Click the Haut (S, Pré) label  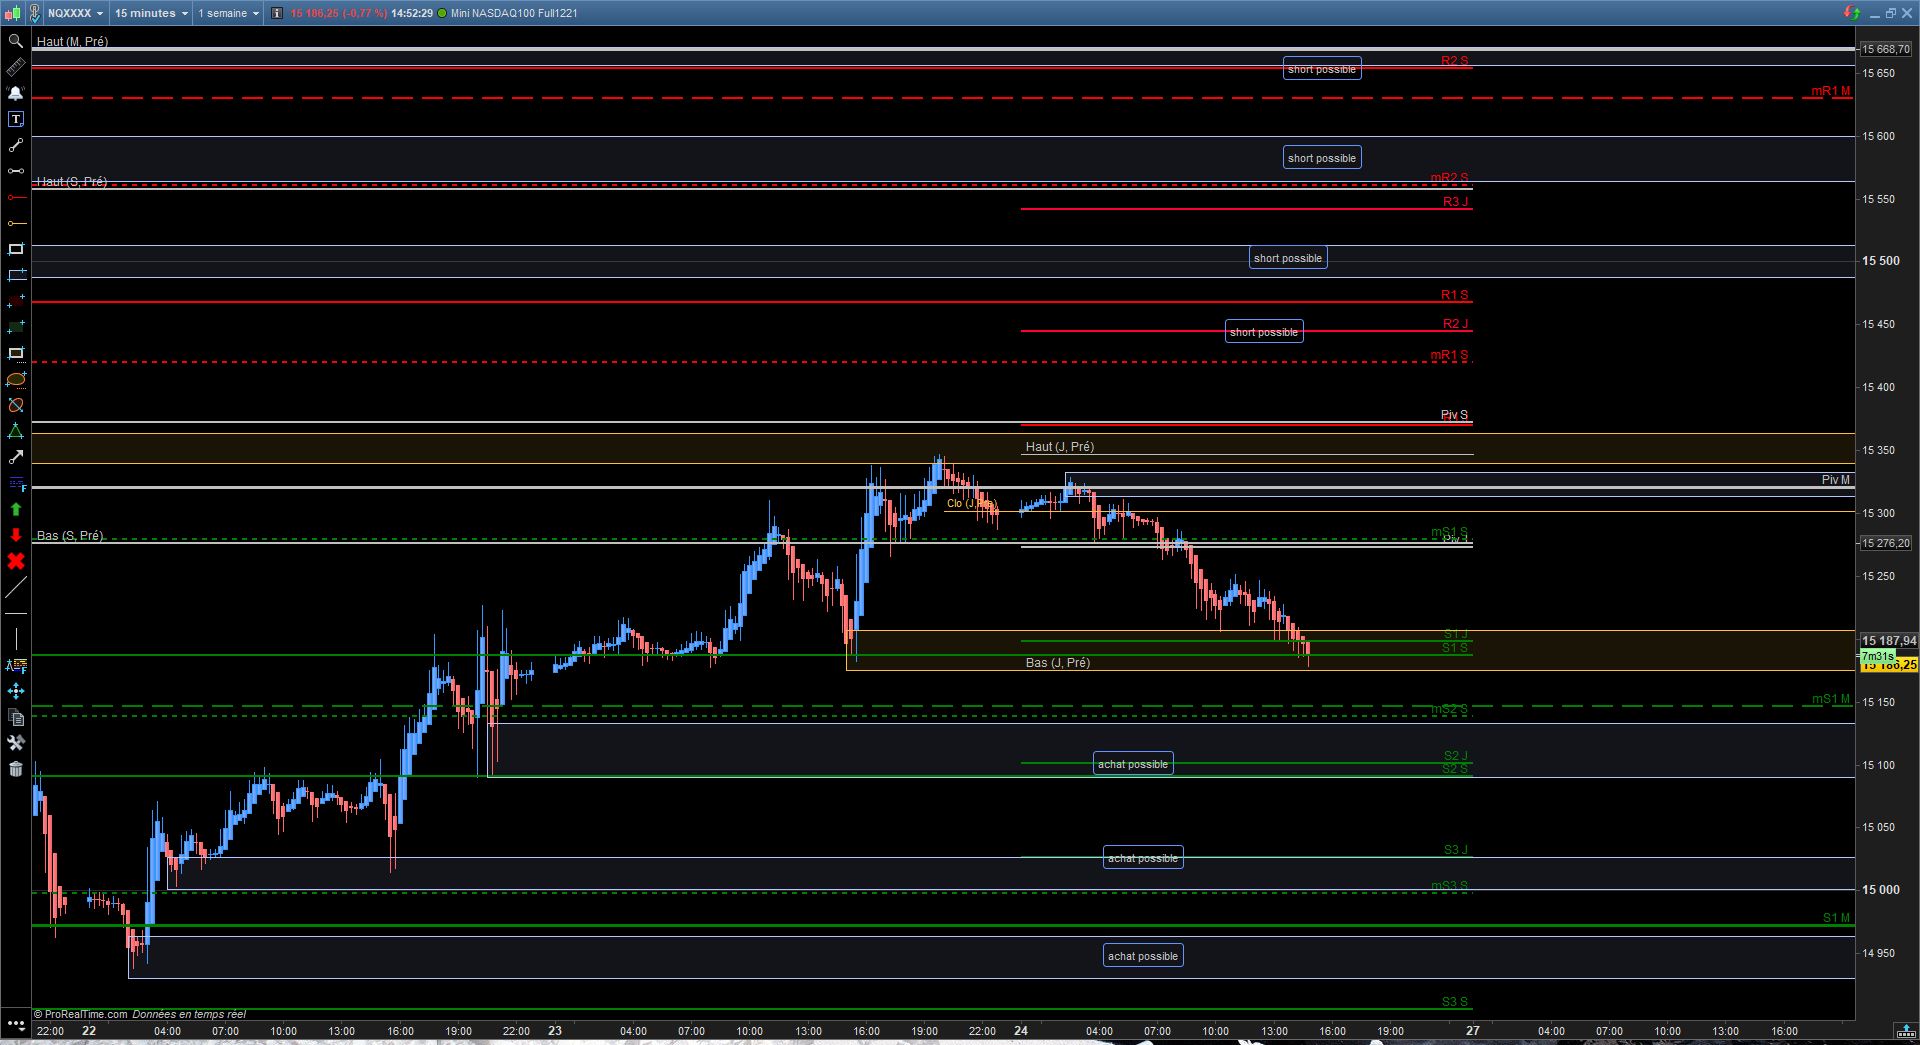[x=72, y=182]
